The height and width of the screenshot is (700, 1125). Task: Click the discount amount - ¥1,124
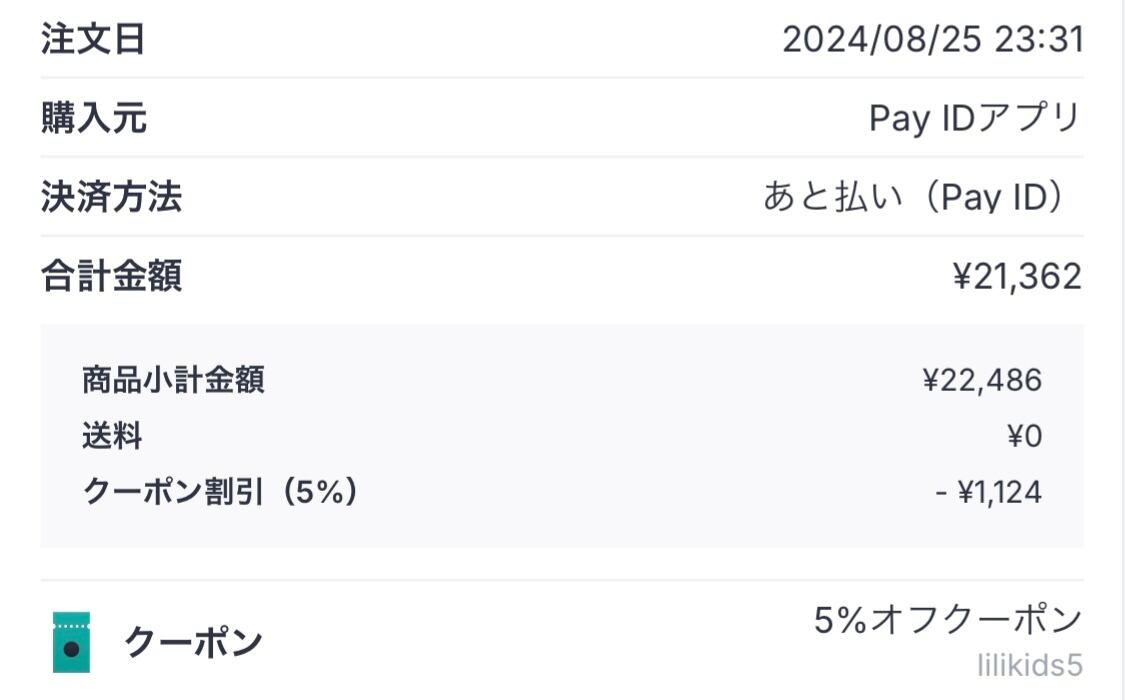988,492
